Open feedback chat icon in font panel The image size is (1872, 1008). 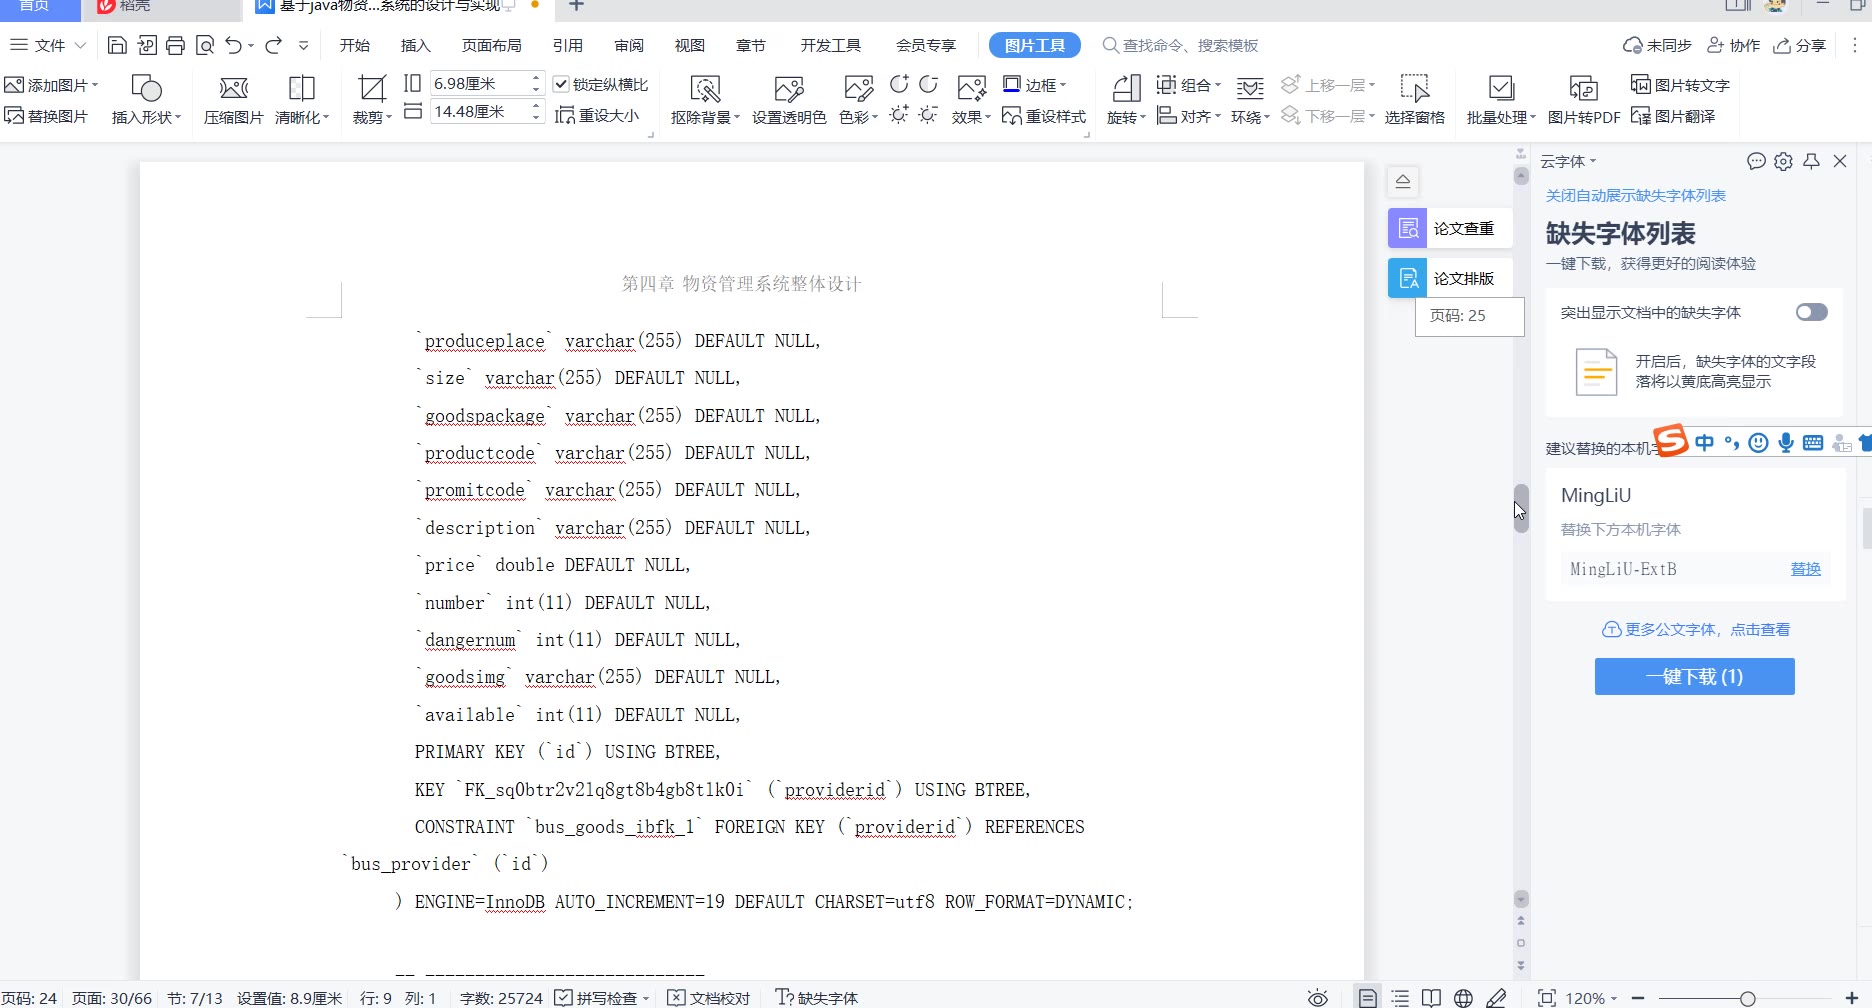click(1756, 161)
